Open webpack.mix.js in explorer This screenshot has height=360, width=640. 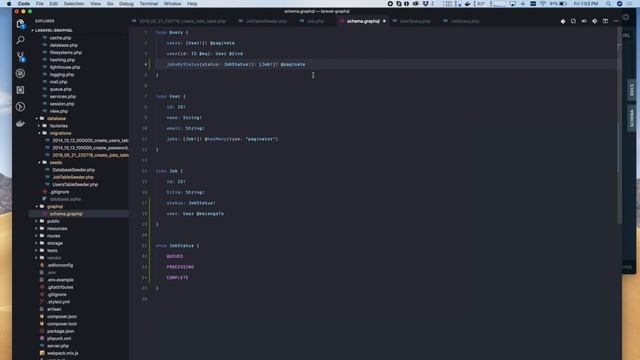tap(62, 353)
